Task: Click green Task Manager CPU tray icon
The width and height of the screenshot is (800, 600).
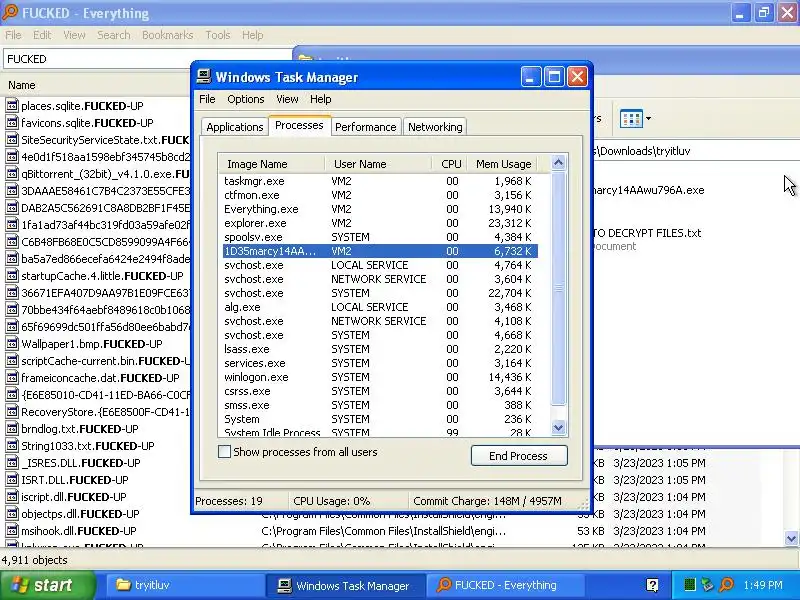Action: (689, 585)
